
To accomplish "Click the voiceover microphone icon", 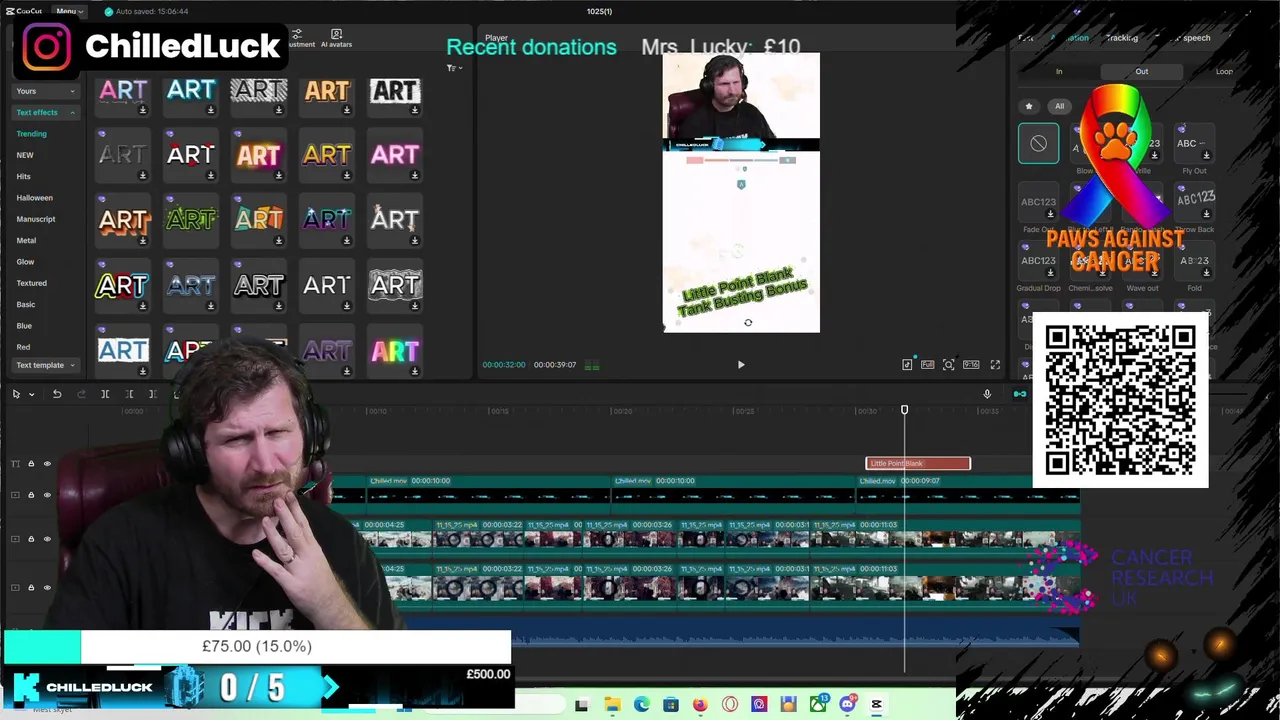I will pyautogui.click(x=987, y=394).
